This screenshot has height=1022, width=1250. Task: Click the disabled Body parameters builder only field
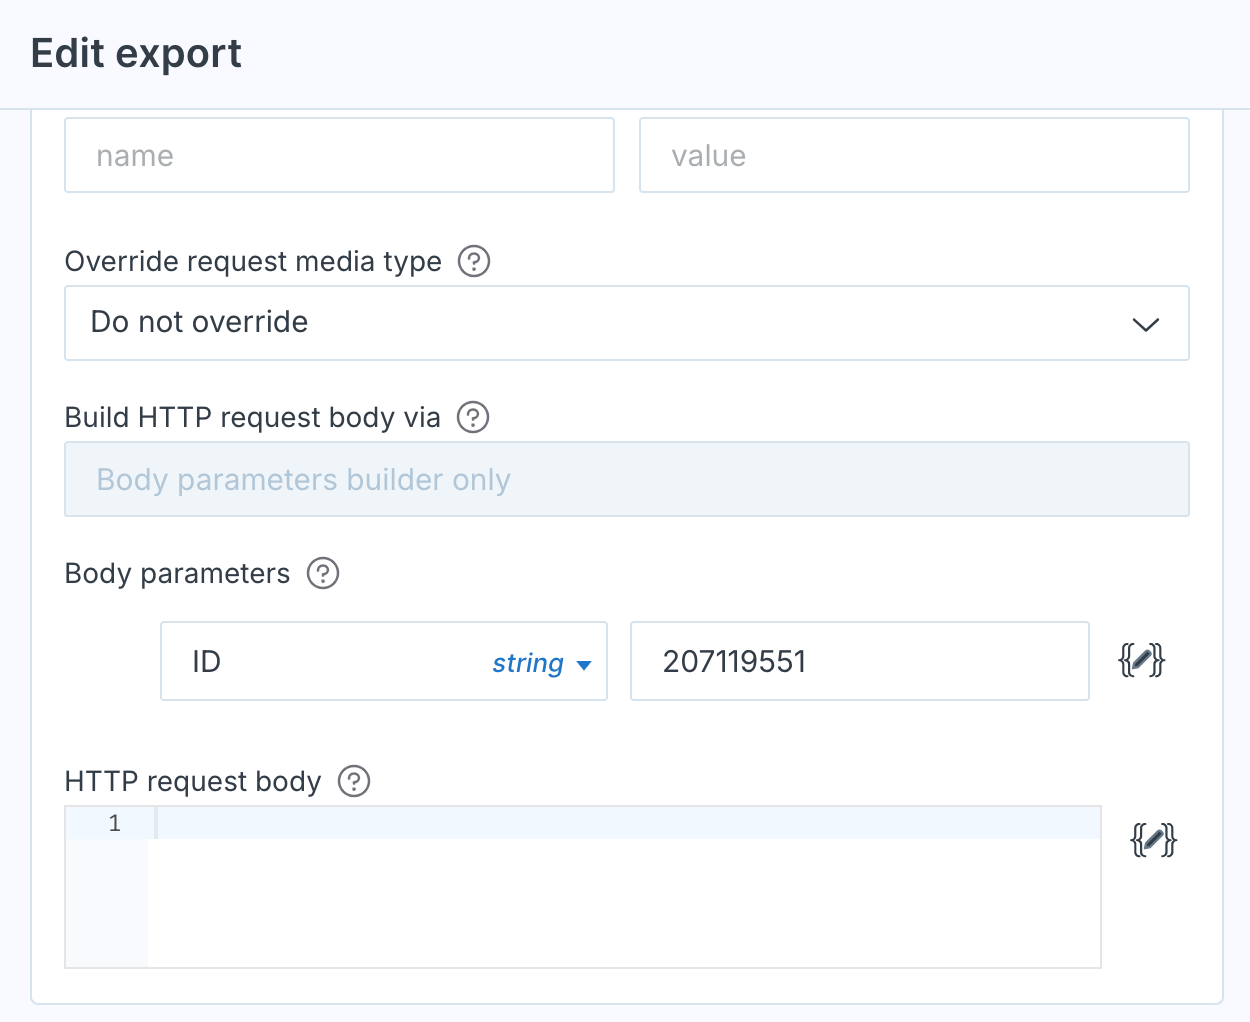click(627, 479)
